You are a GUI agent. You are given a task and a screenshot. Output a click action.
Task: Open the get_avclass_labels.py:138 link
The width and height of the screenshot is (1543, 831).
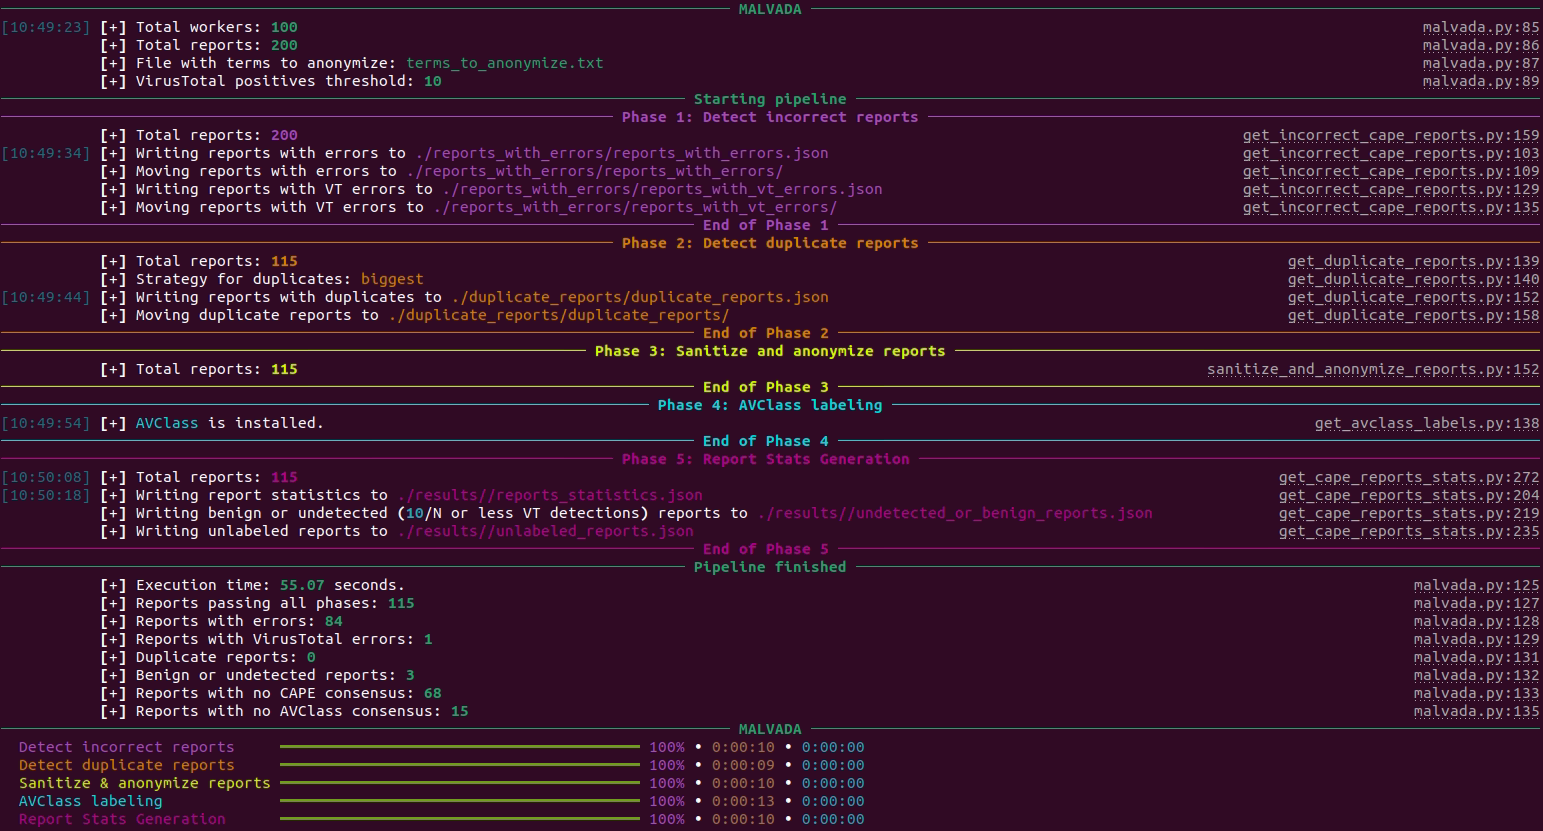coord(1427,423)
